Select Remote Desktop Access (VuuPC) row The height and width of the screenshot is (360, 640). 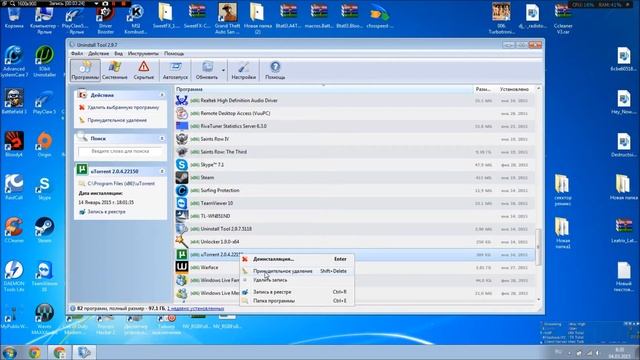point(354,113)
